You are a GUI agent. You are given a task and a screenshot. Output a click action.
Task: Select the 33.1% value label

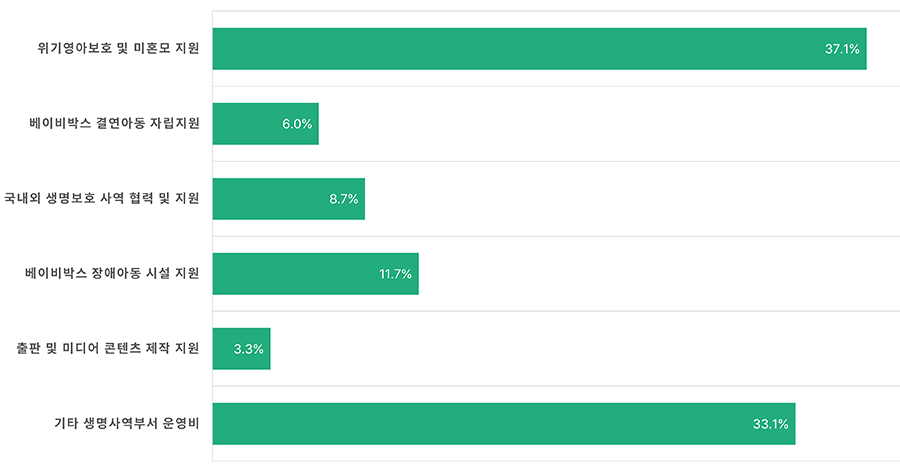(771, 424)
